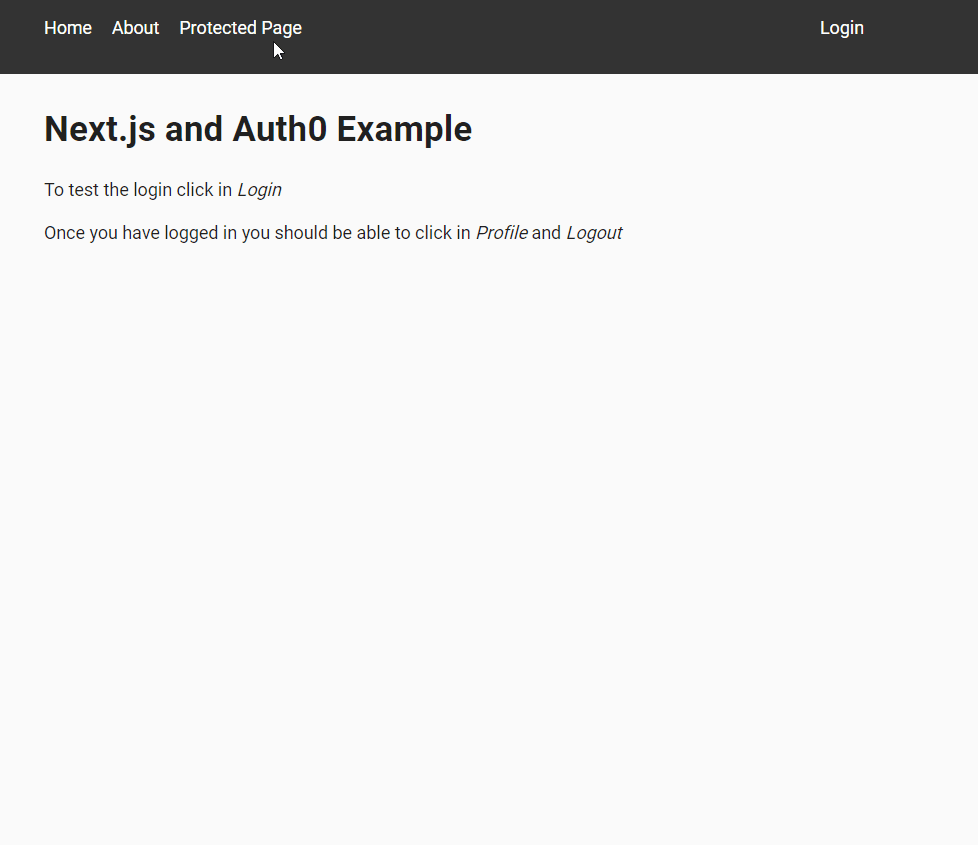Image resolution: width=978 pixels, height=845 pixels.
Task: Click the word 'Auth0' in the heading
Action: 279,129
